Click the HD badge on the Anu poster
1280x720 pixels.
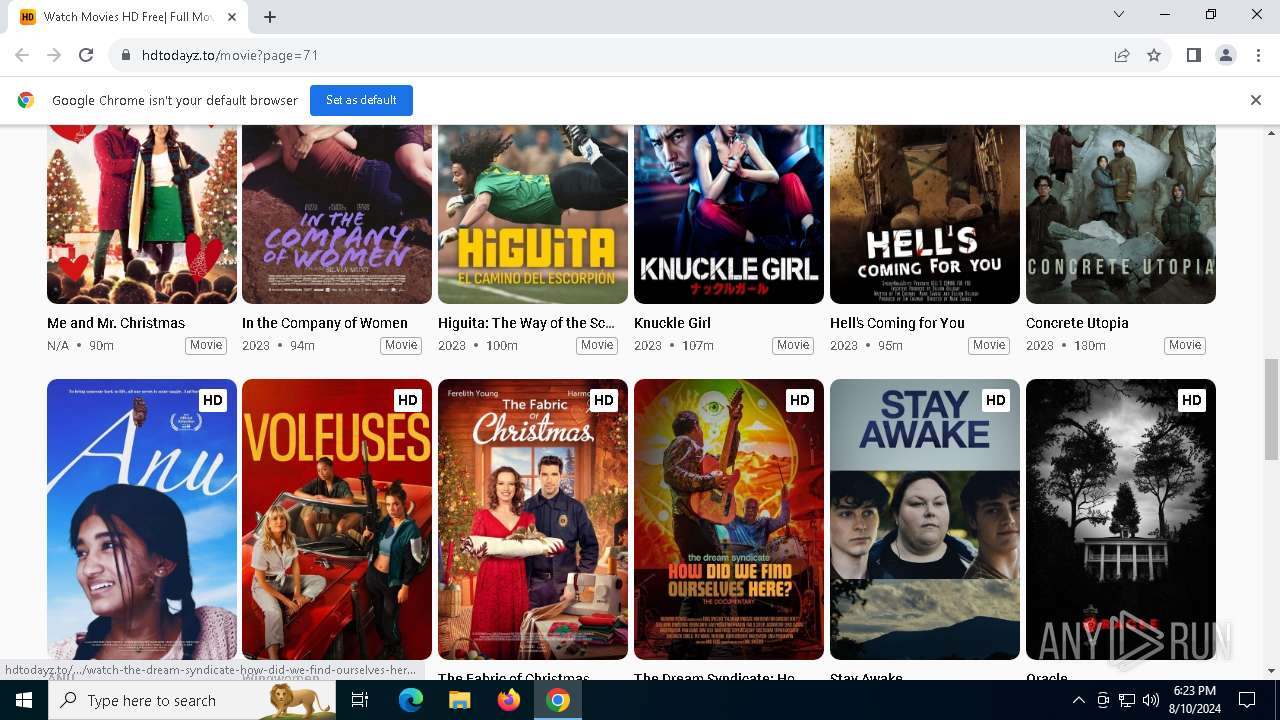[212, 400]
